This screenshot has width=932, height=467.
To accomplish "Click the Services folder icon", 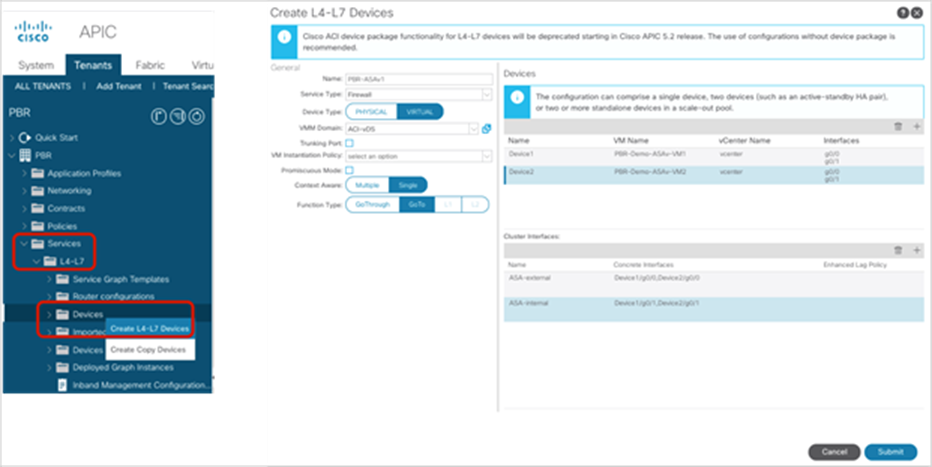I will 37,244.
